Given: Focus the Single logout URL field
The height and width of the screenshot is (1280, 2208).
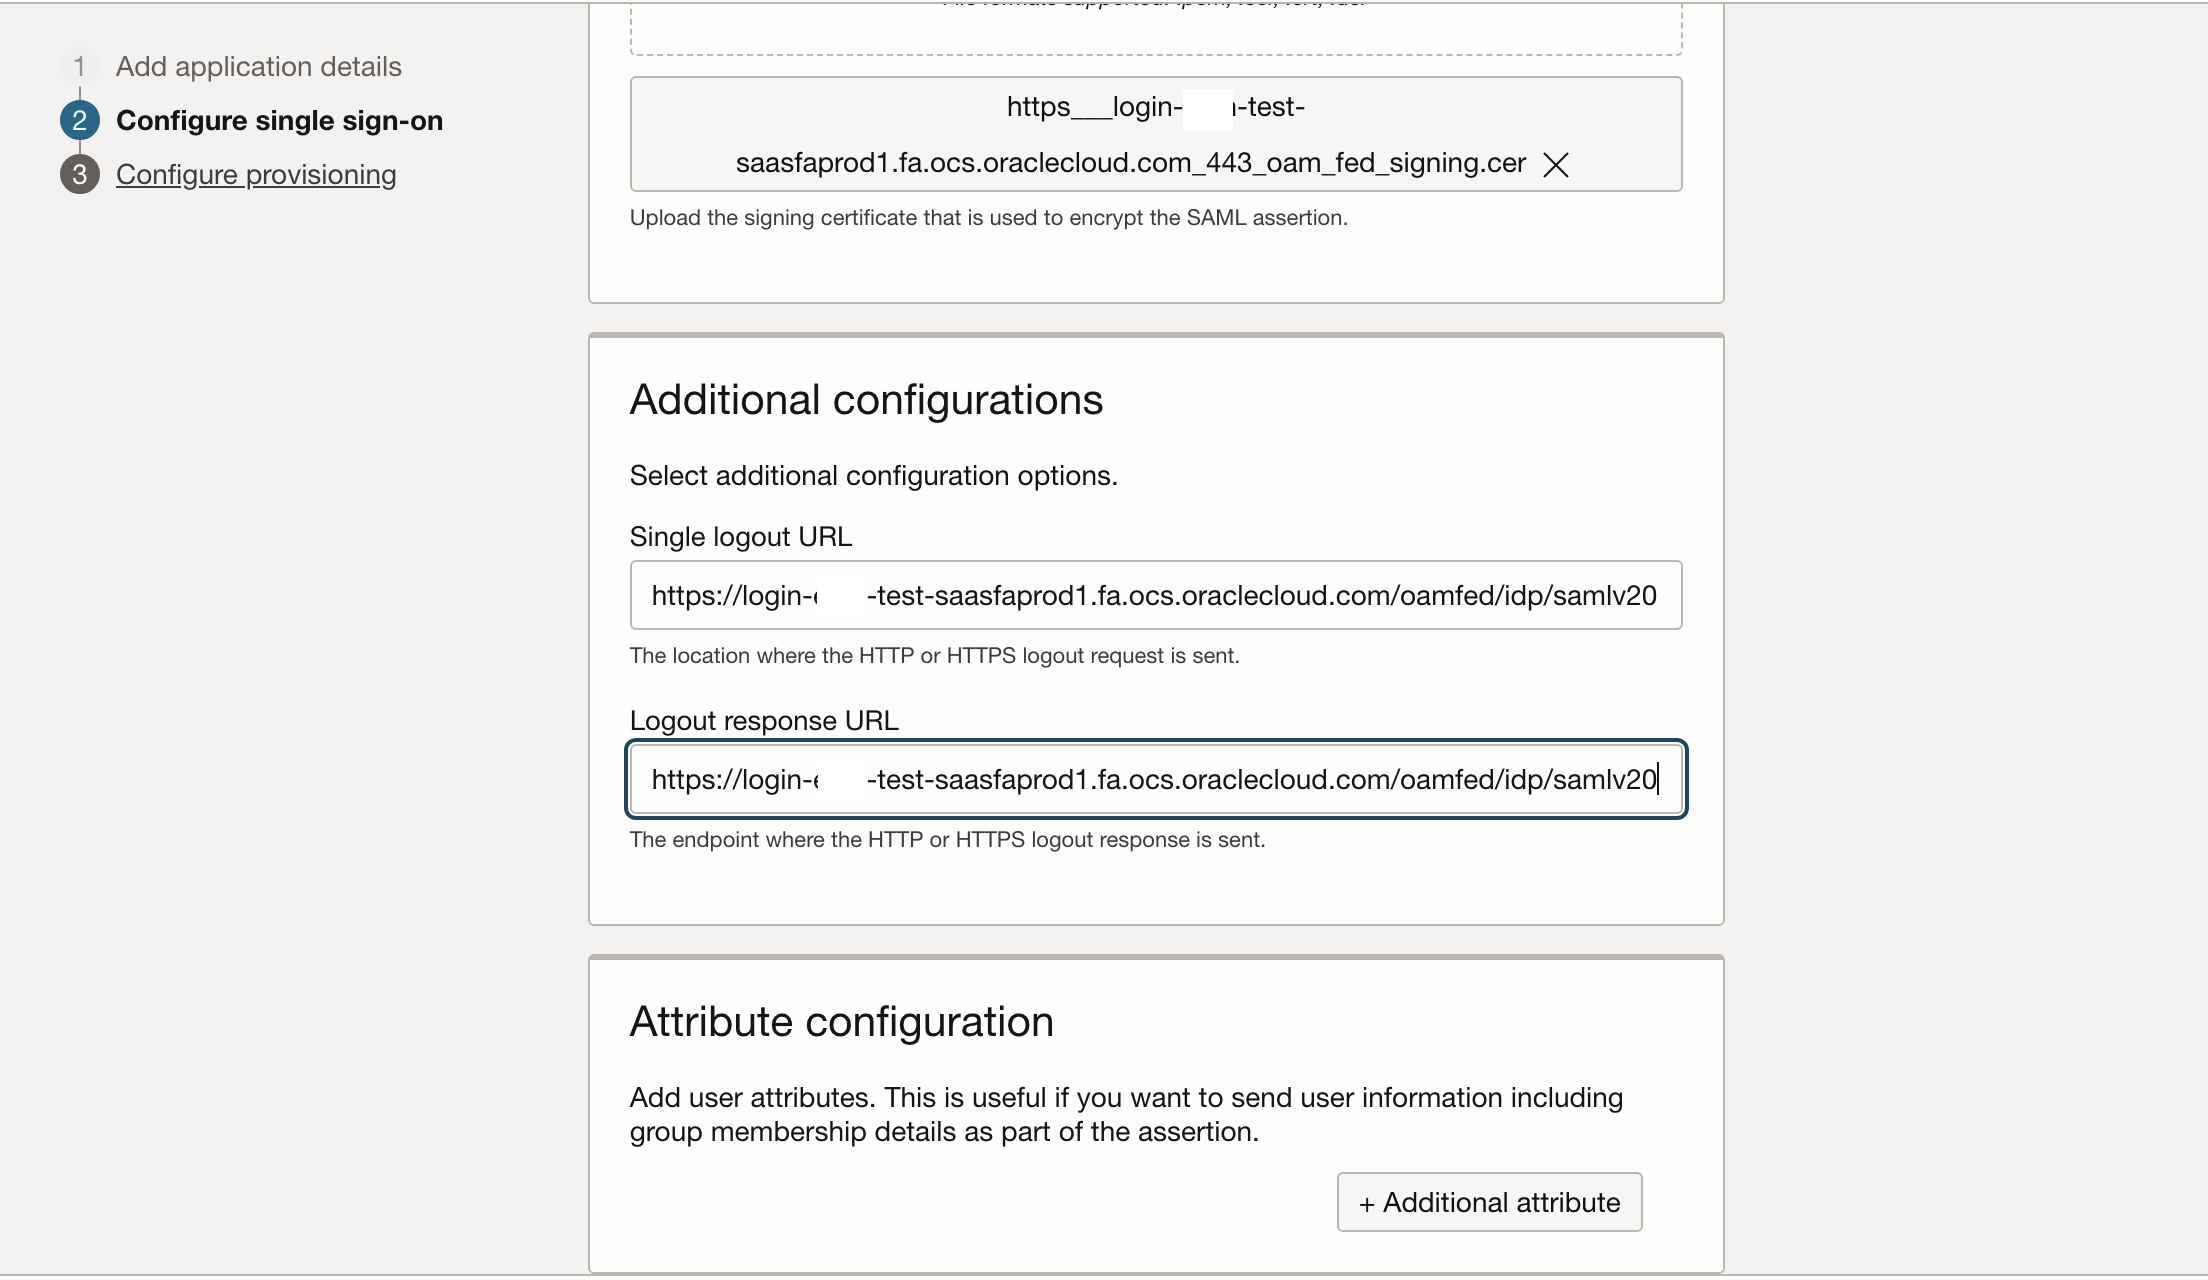Looking at the screenshot, I should (1155, 596).
